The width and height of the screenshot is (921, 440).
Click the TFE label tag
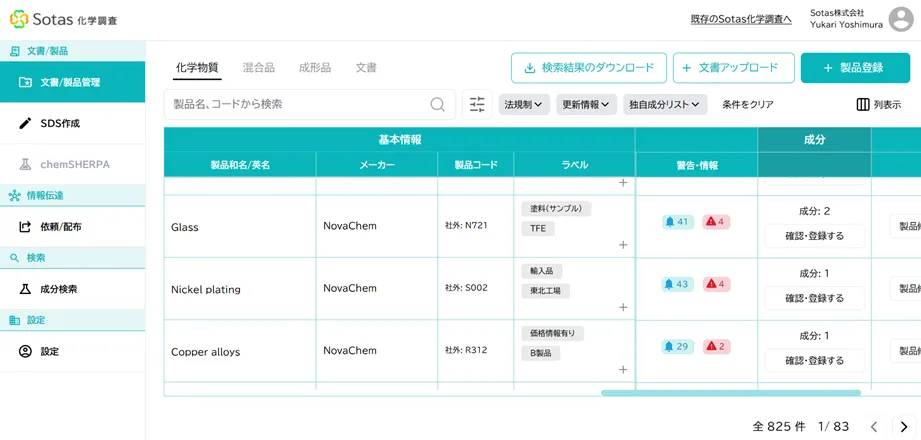(537, 229)
